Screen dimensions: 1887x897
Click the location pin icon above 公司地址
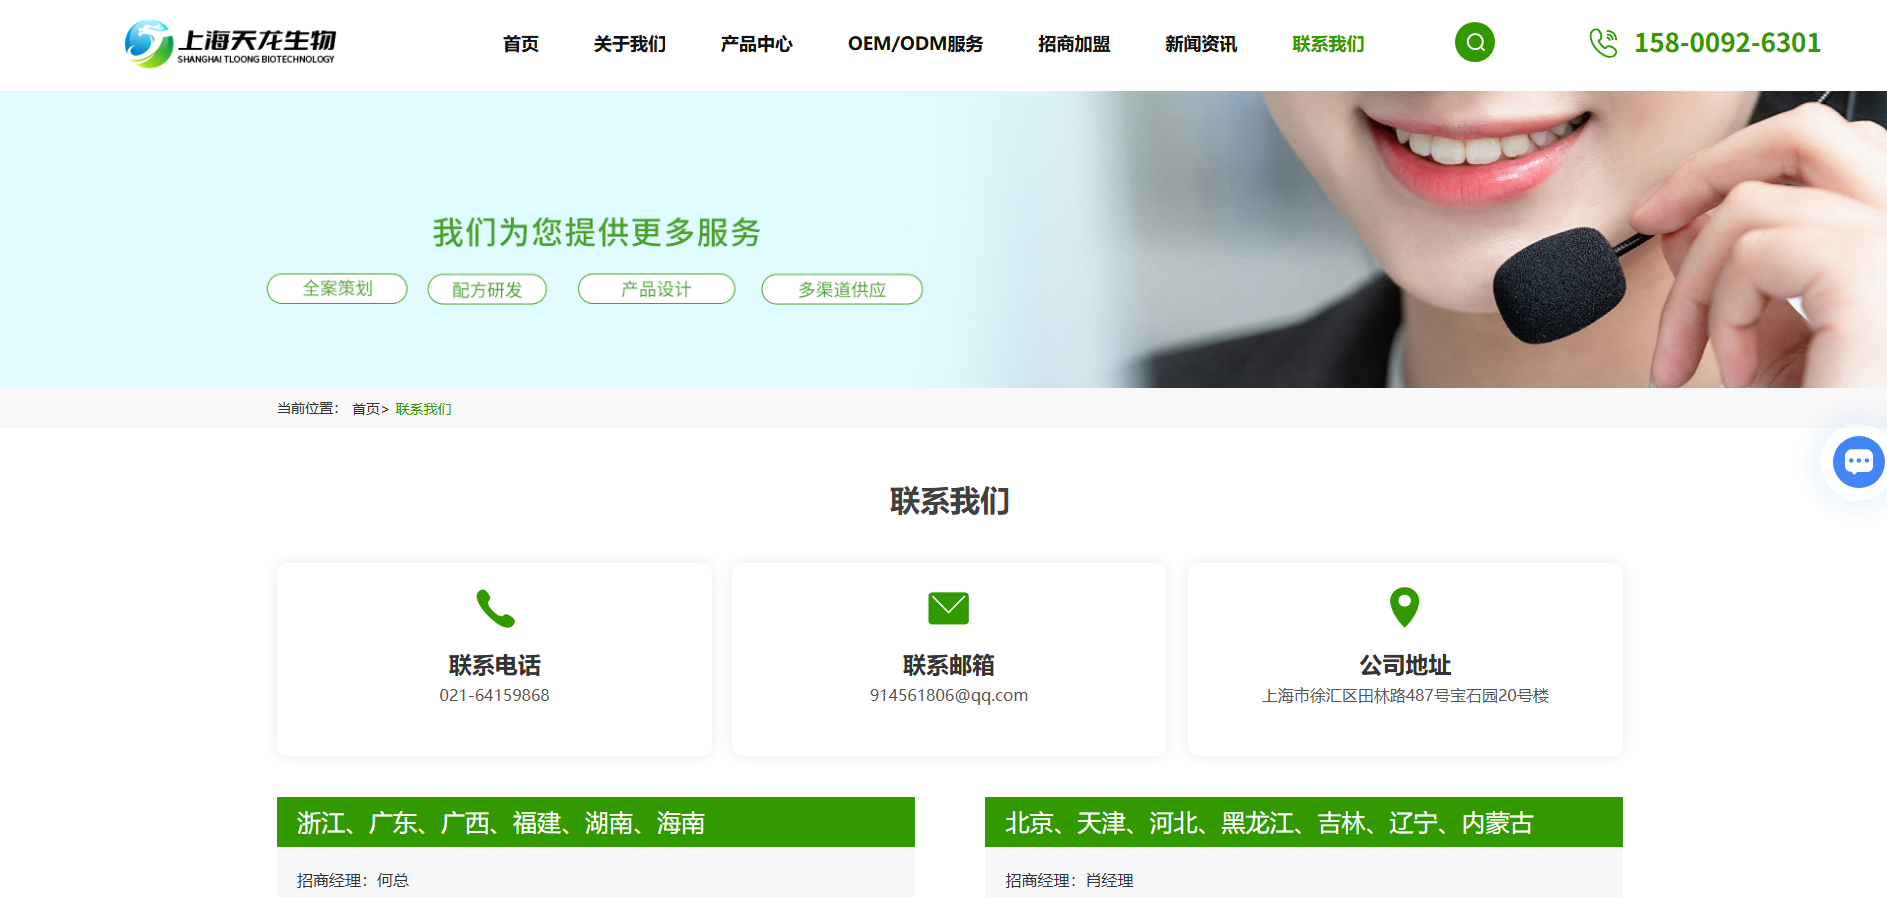pyautogui.click(x=1404, y=607)
